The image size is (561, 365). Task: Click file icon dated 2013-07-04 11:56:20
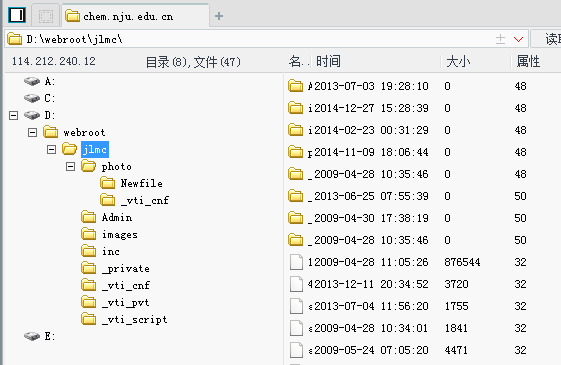tap(296, 306)
